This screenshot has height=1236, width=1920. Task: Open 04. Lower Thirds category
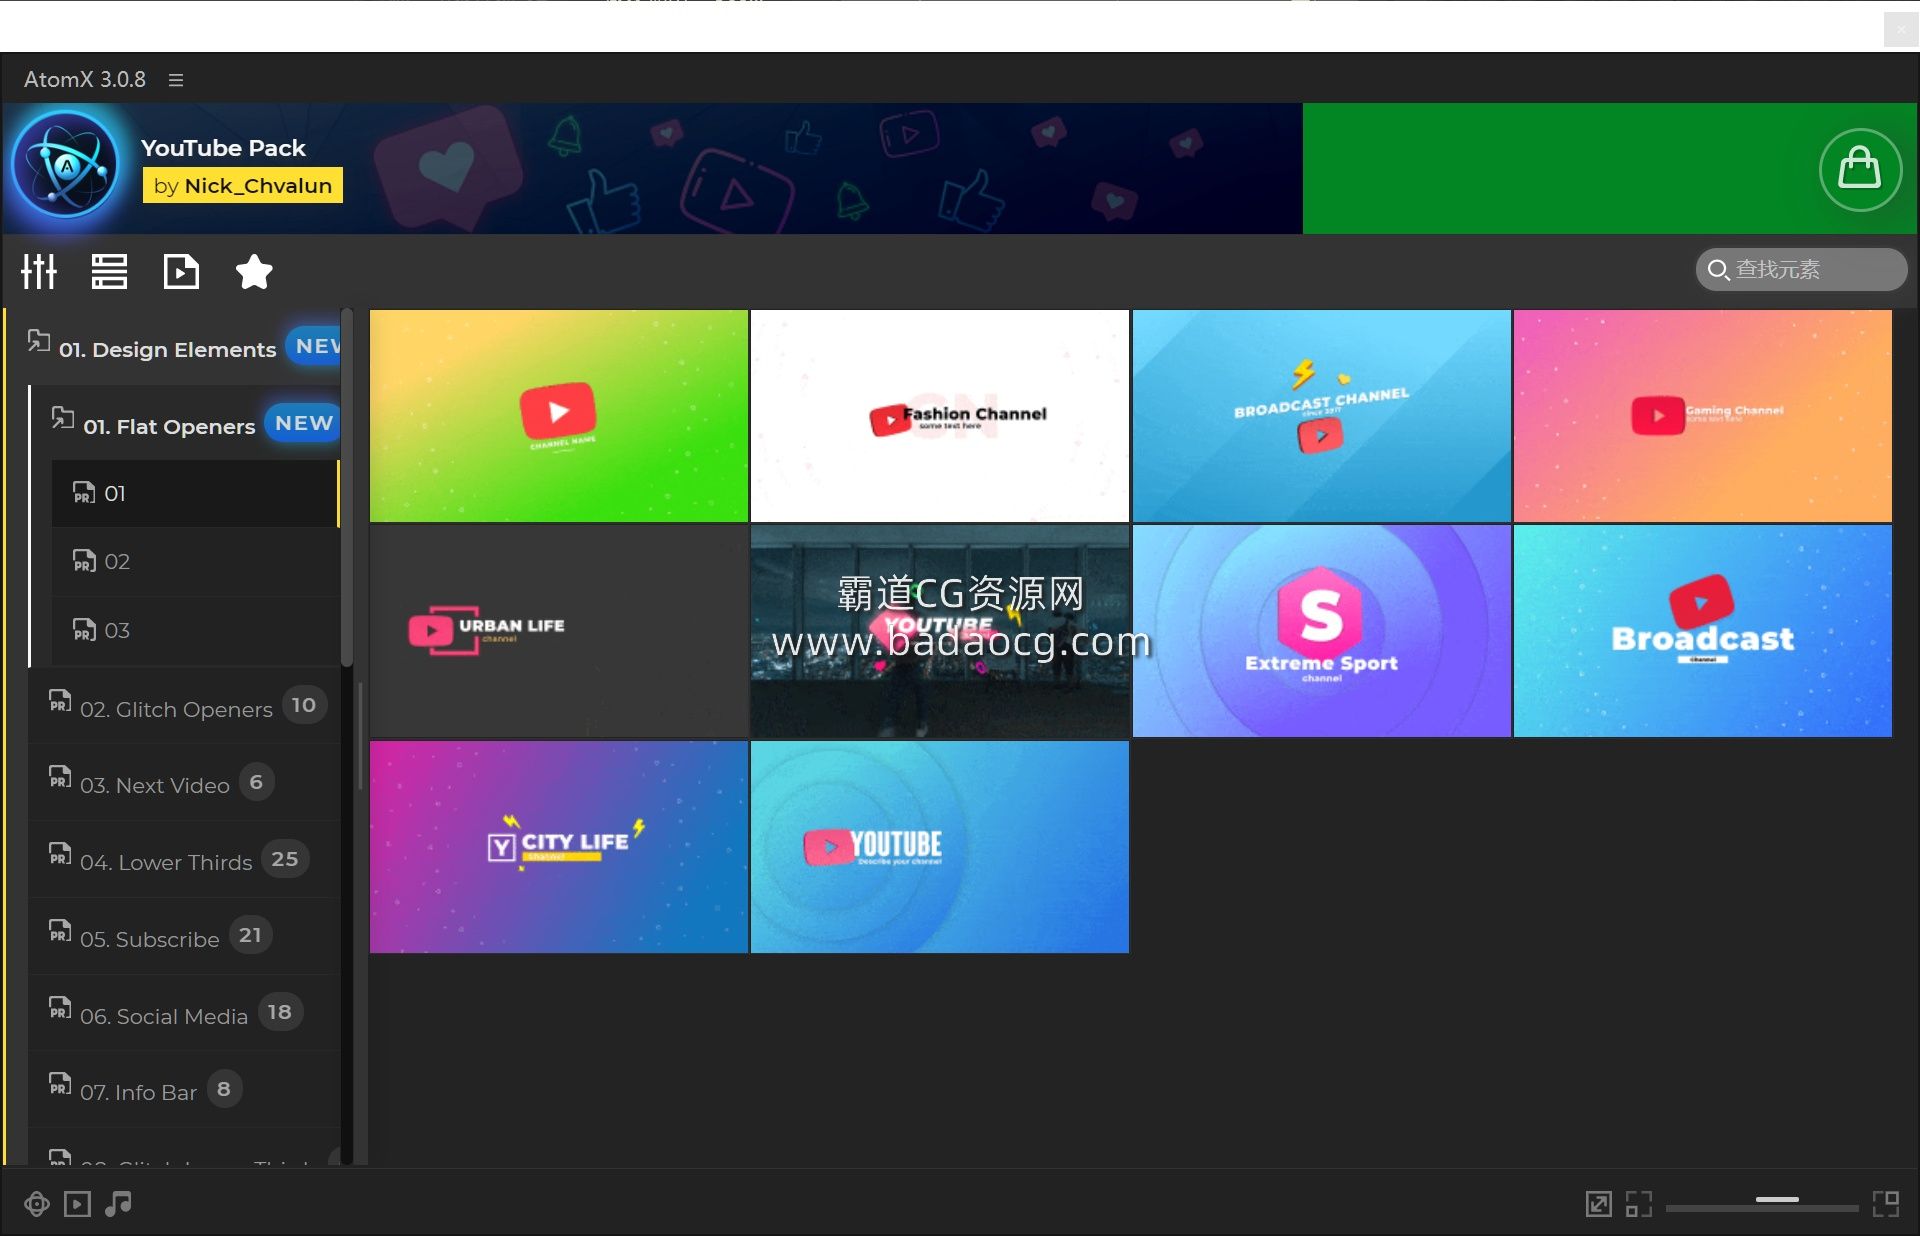point(185,860)
